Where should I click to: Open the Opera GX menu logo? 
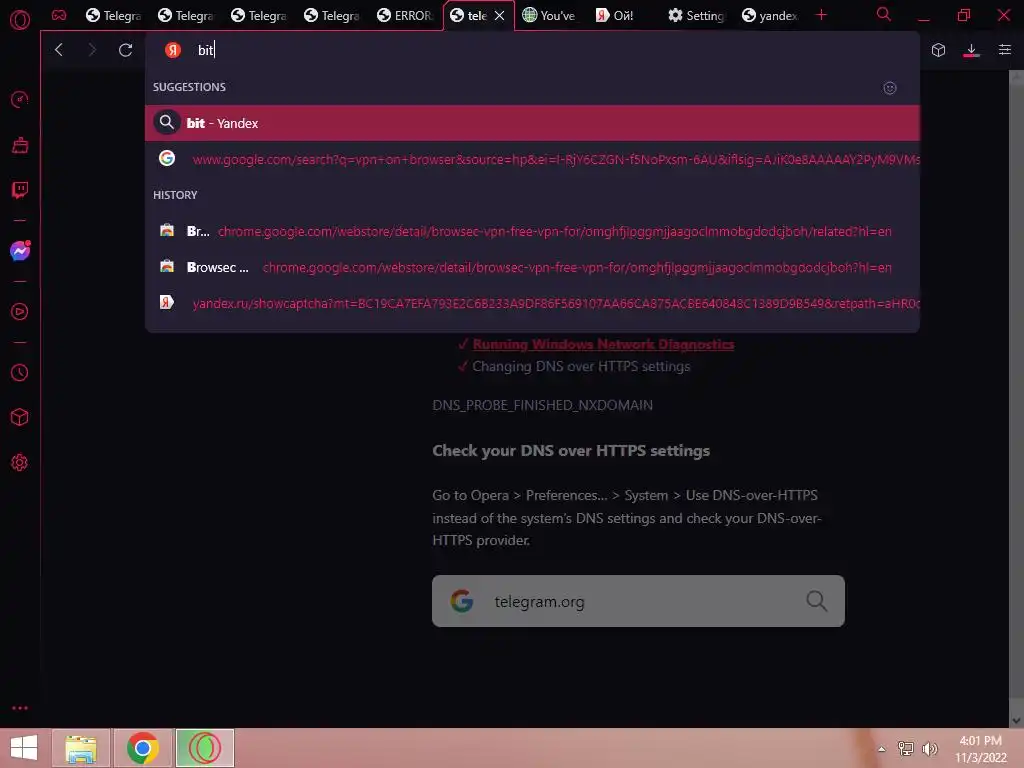pos(20,20)
